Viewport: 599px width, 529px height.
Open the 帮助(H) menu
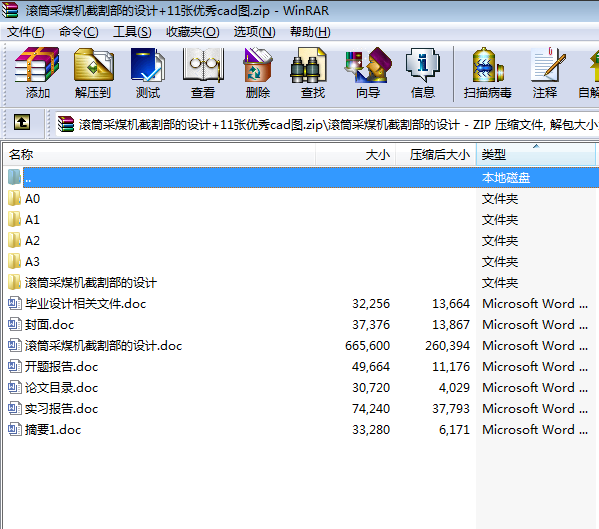(x=310, y=32)
